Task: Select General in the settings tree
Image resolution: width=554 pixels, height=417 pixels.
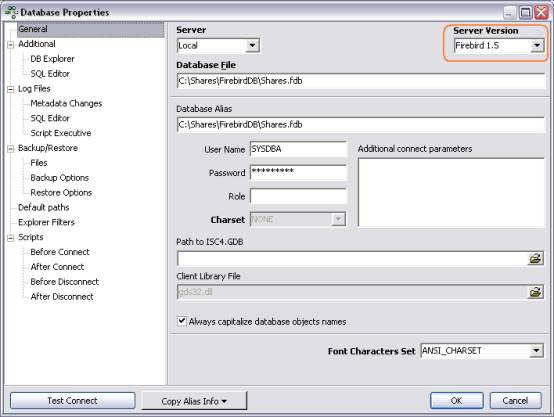Action: click(33, 29)
